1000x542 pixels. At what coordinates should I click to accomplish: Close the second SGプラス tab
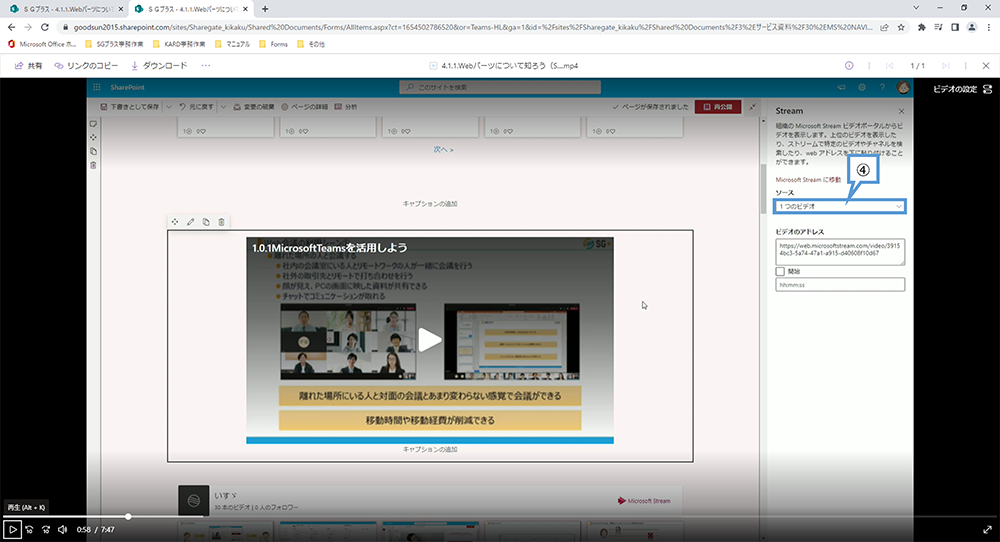pyautogui.click(x=246, y=9)
